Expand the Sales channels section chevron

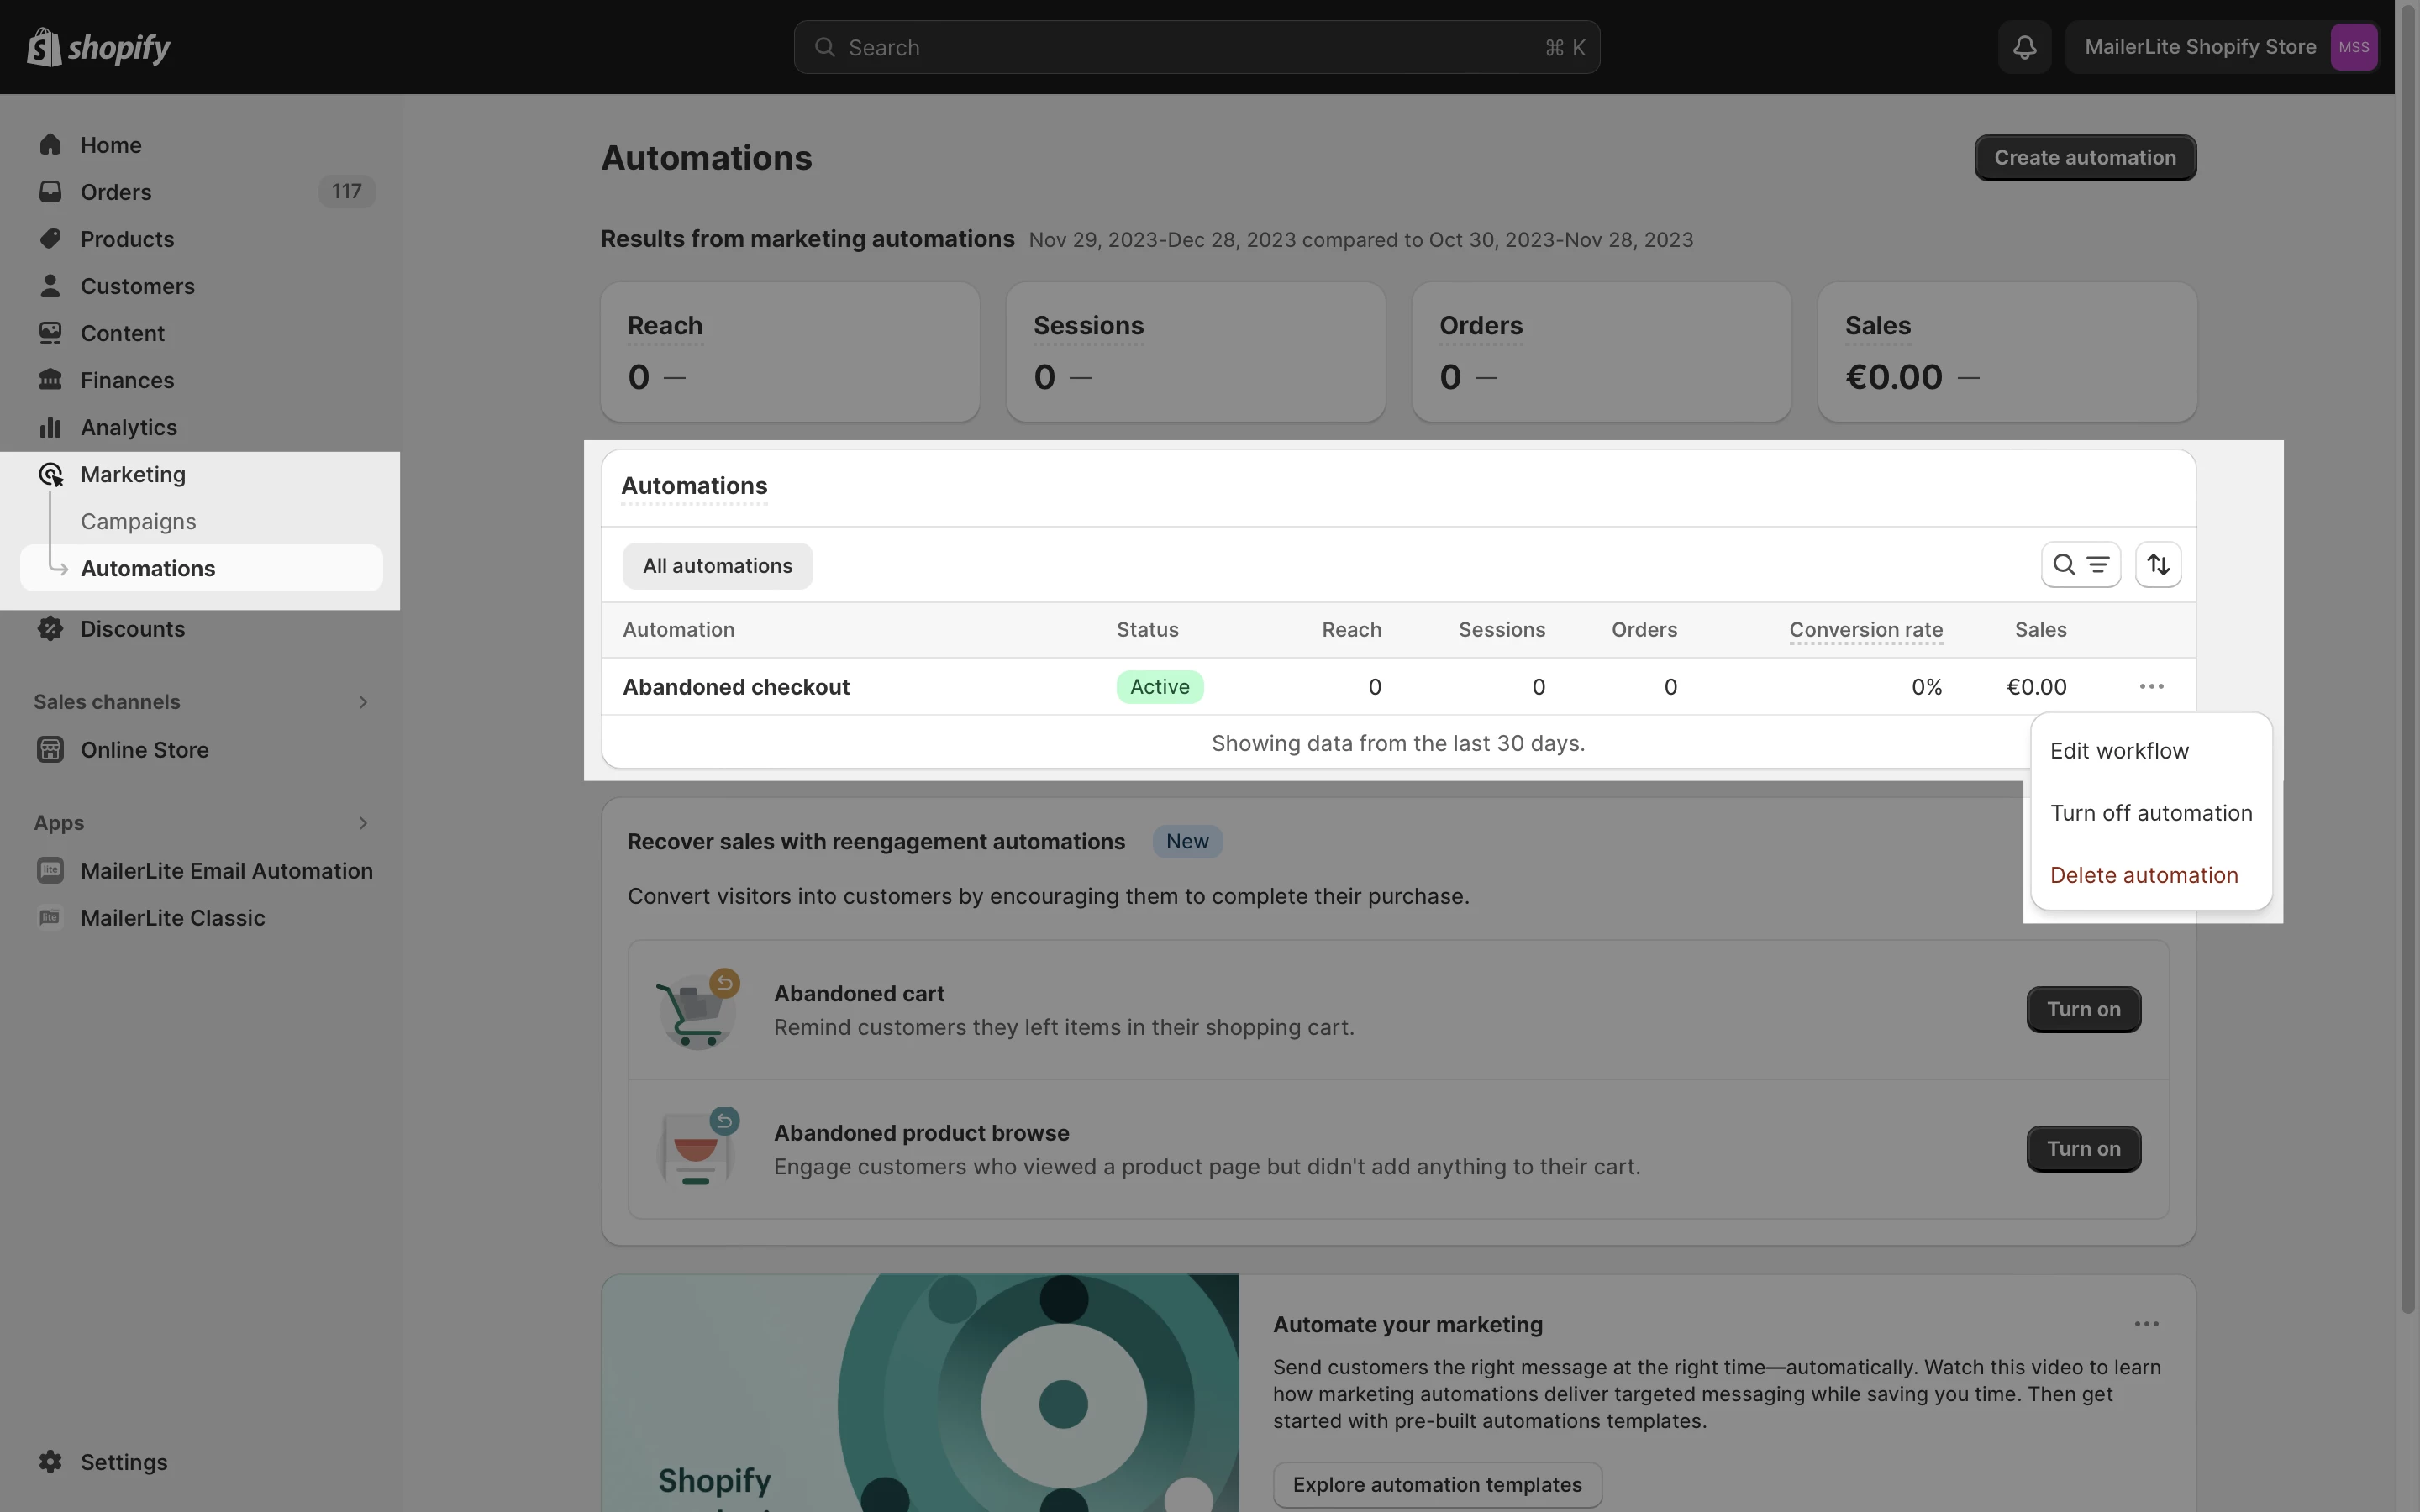tap(363, 702)
